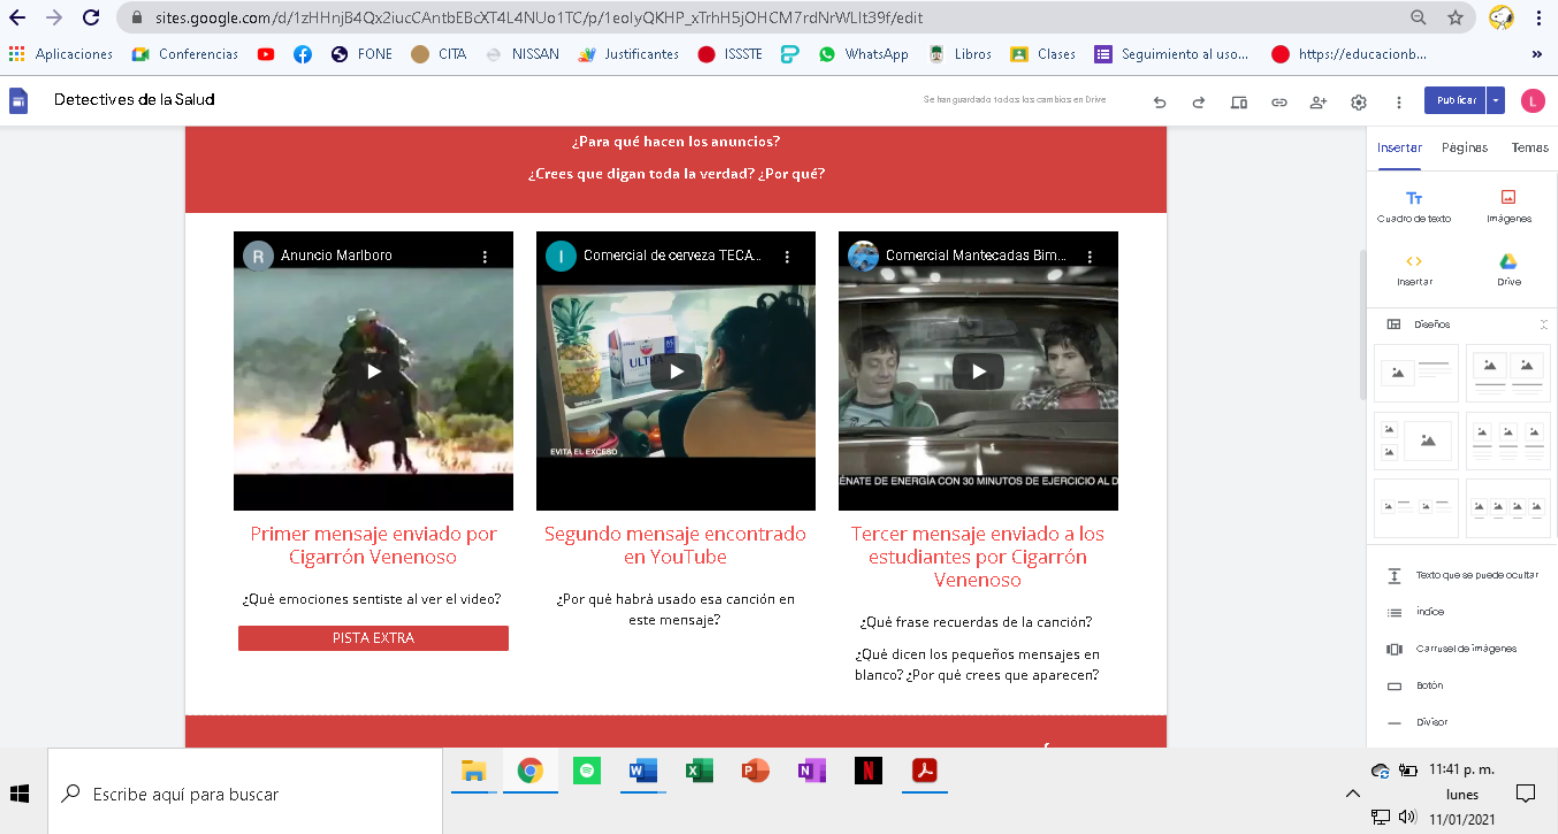Collapse the Diseños section

click(x=1543, y=325)
